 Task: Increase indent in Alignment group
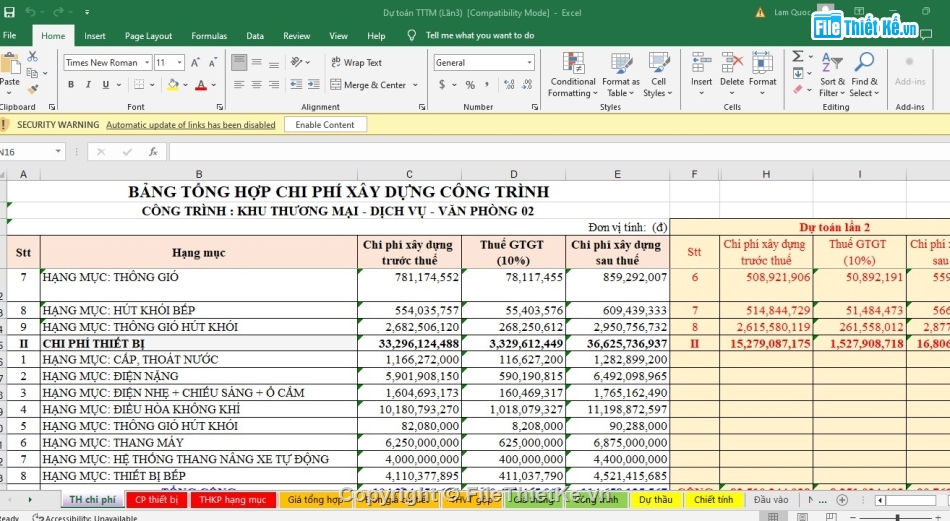click(314, 85)
